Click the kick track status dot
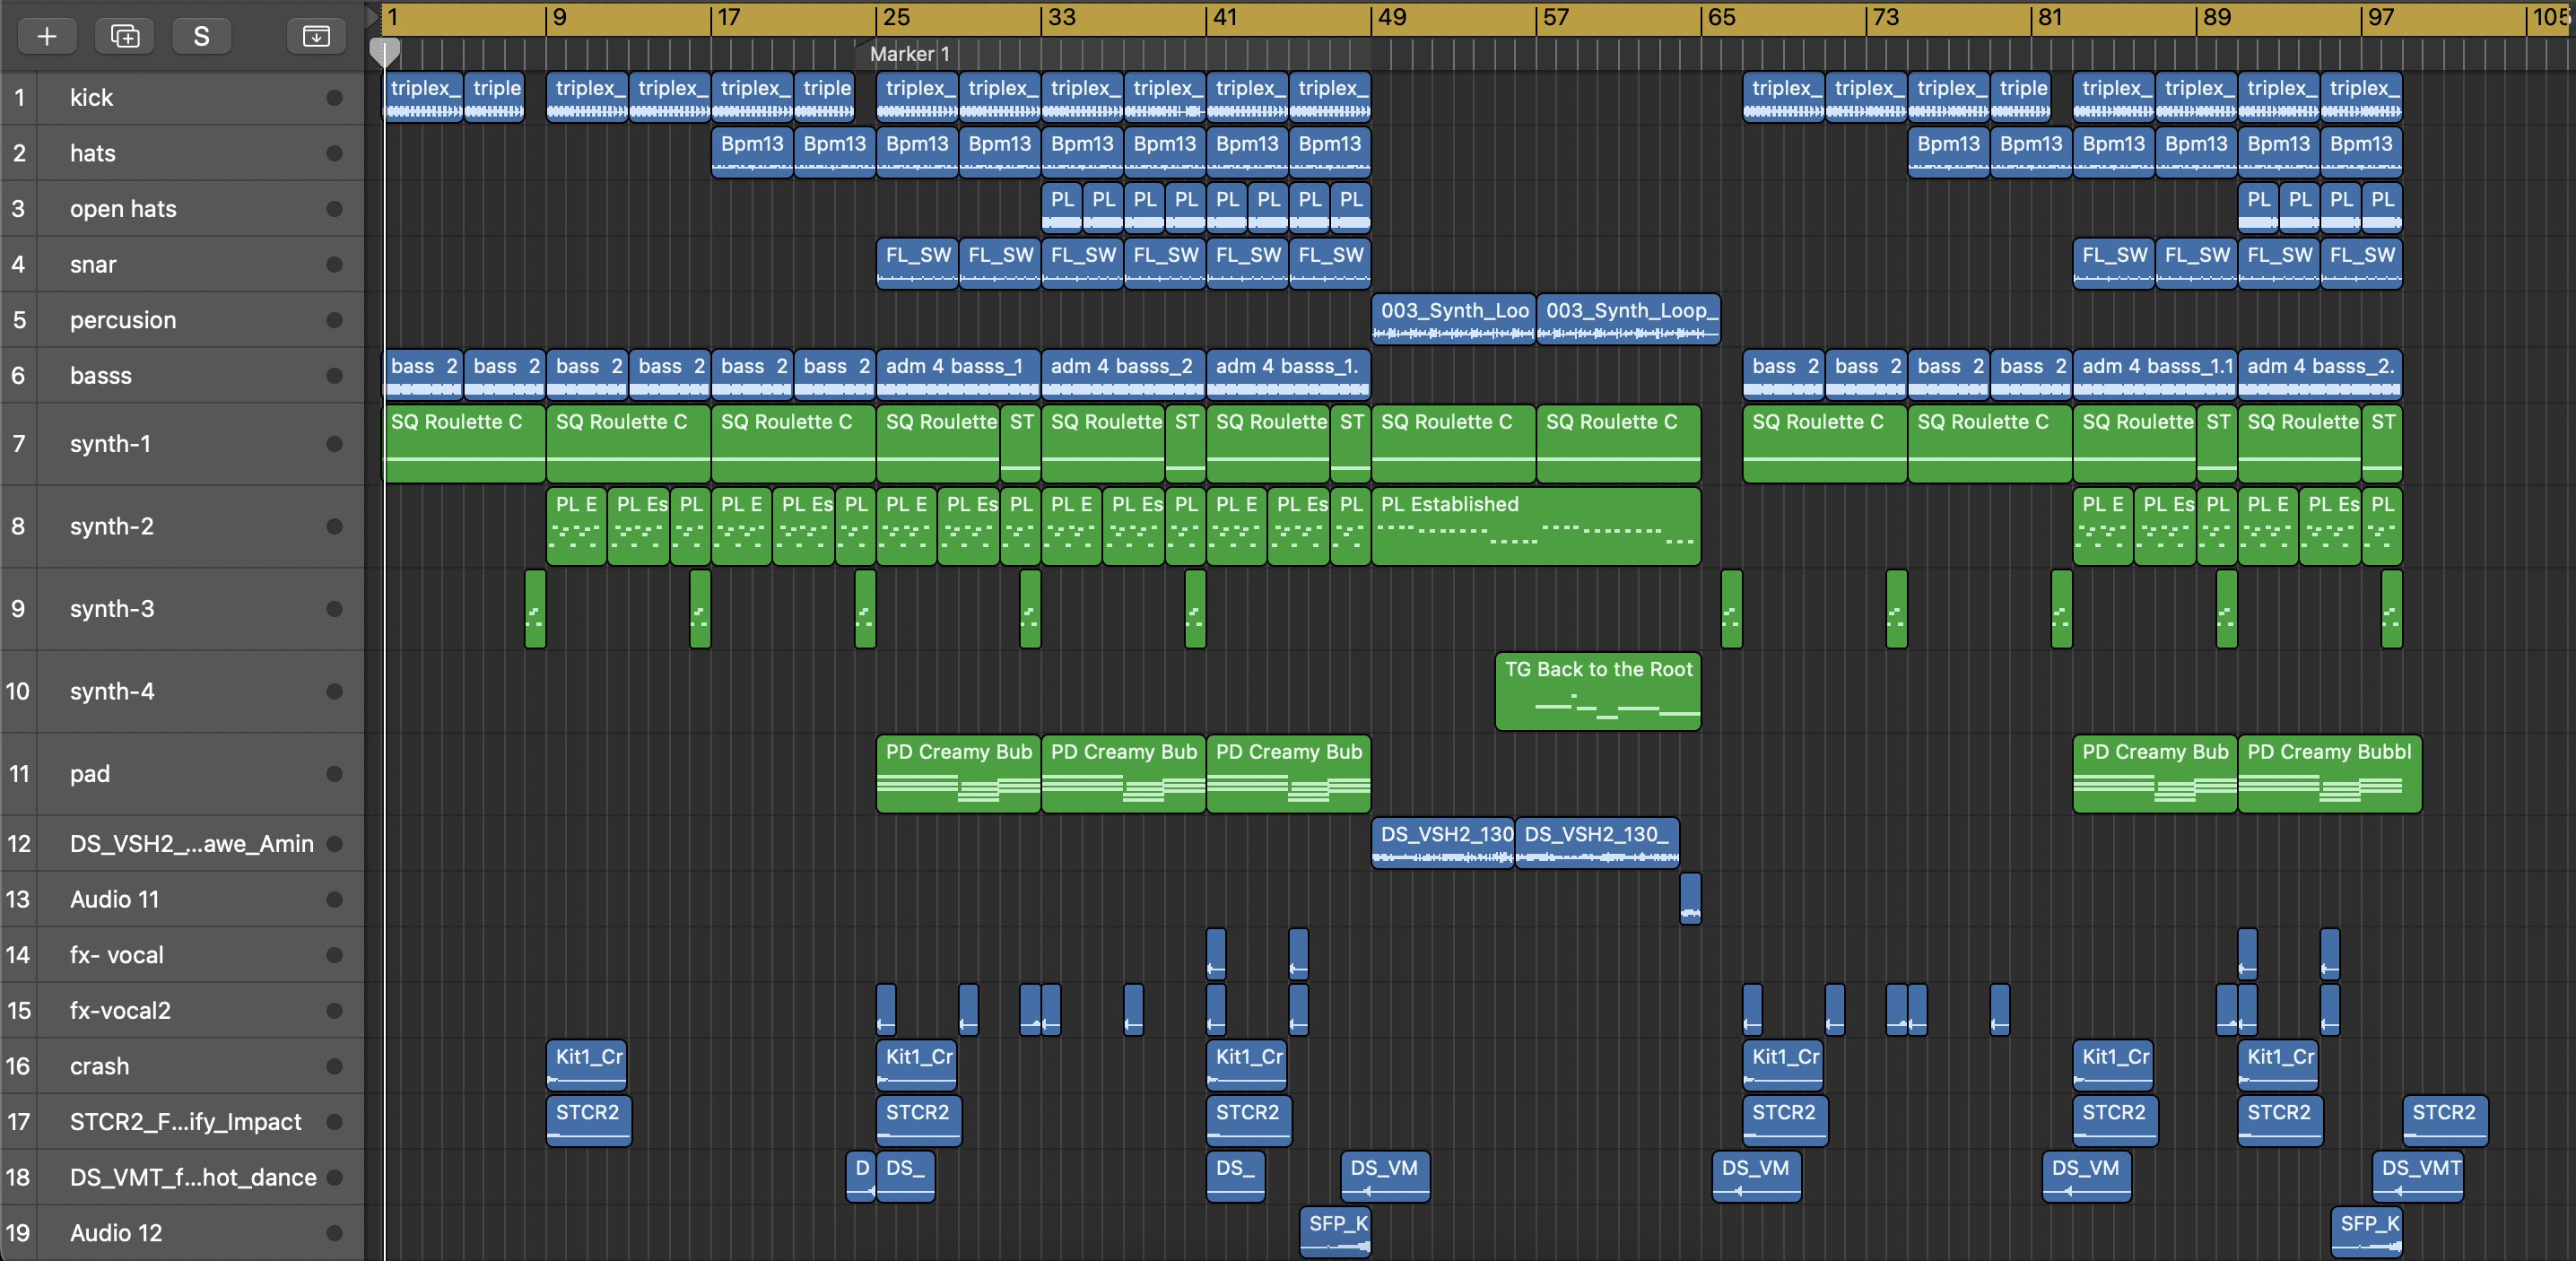2576x1261 pixels. coord(334,98)
